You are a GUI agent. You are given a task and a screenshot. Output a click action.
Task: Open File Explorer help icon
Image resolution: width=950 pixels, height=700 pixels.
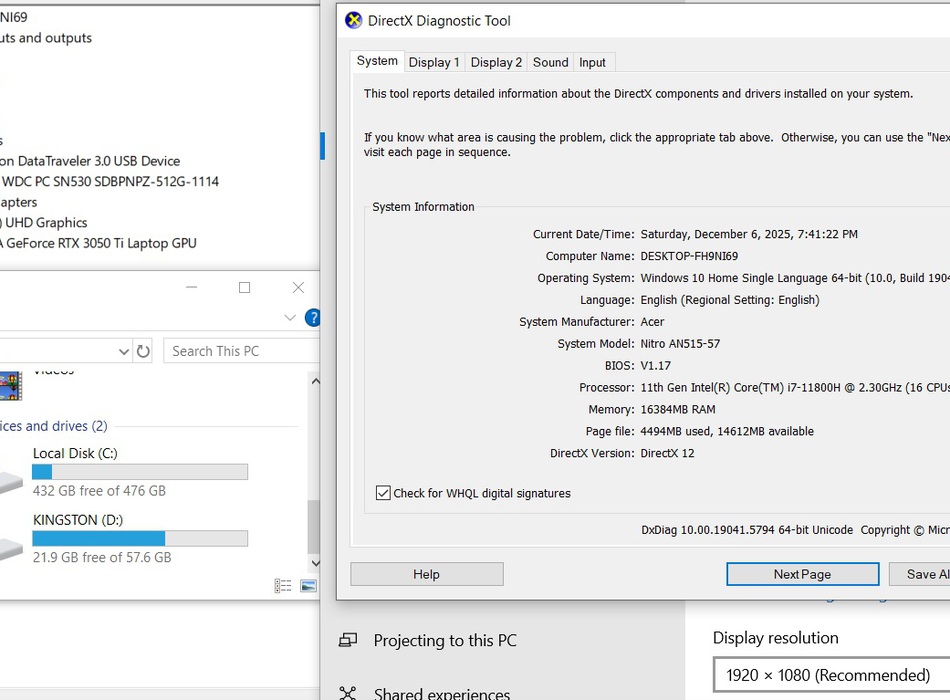[x=312, y=318]
